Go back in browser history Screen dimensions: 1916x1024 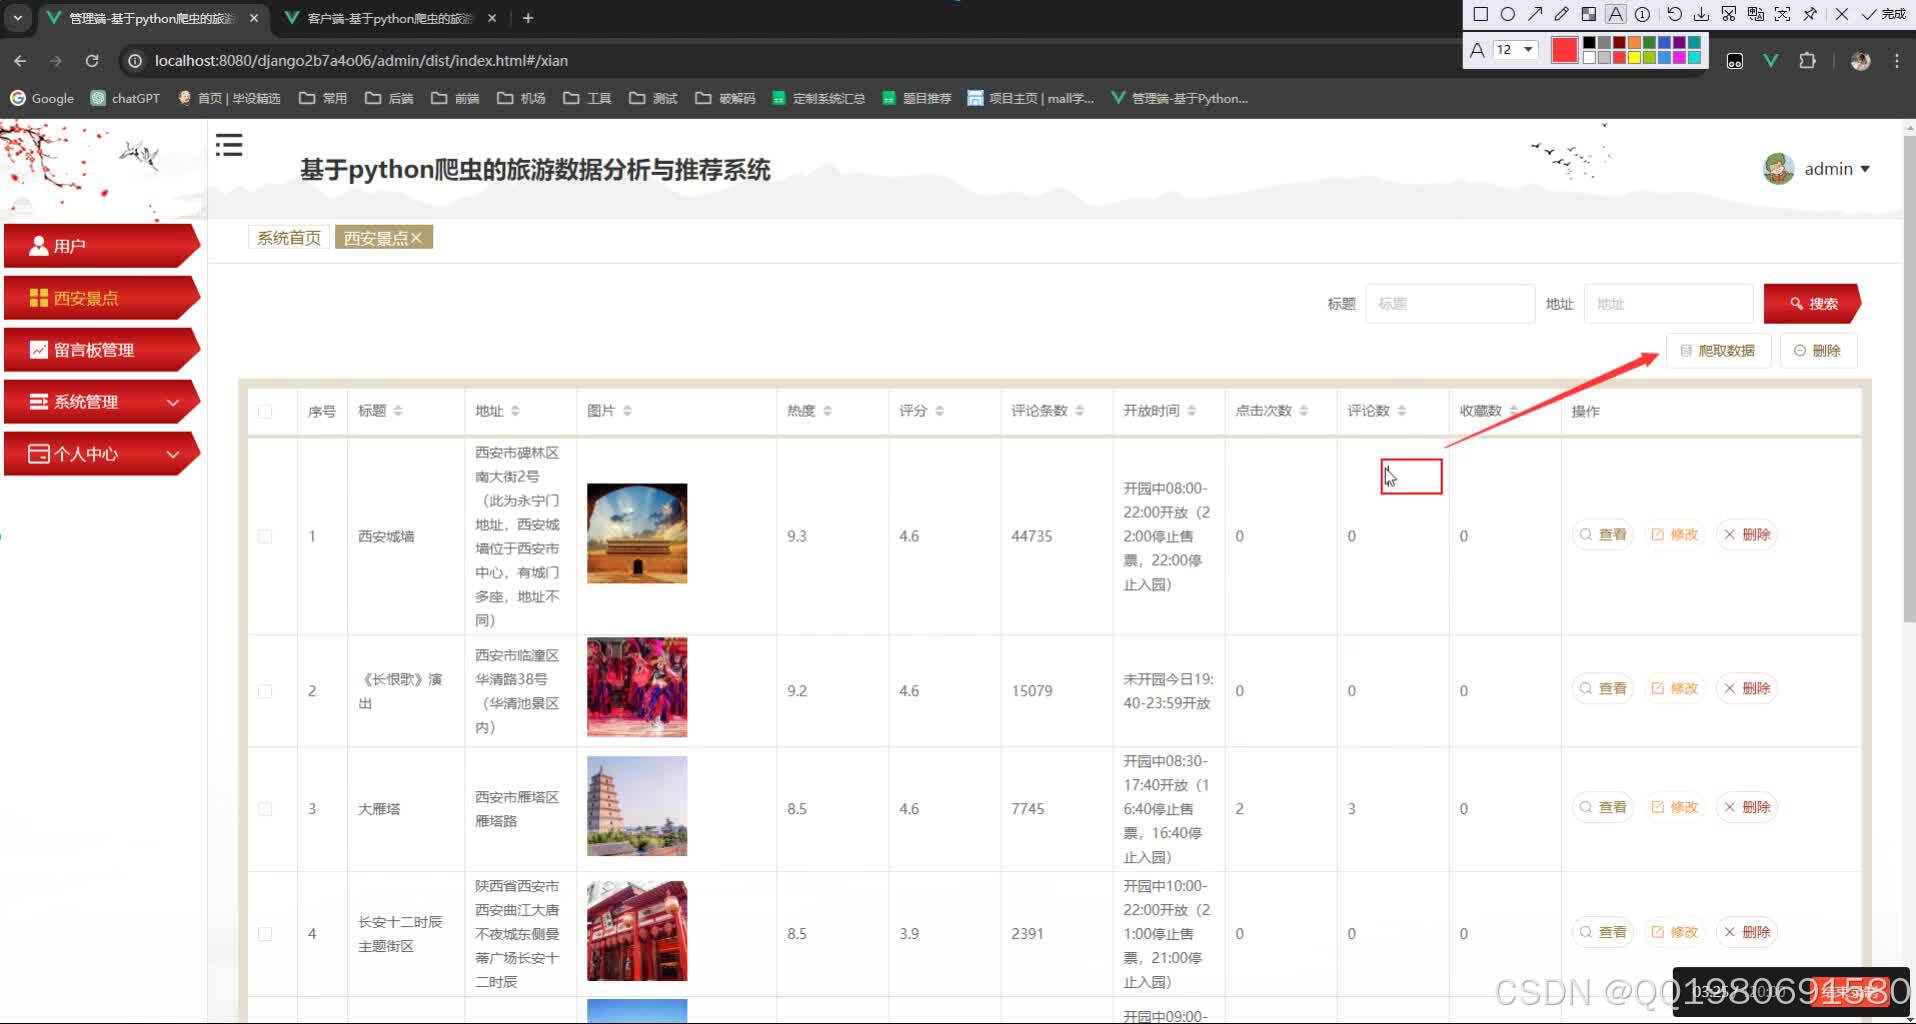[21, 61]
